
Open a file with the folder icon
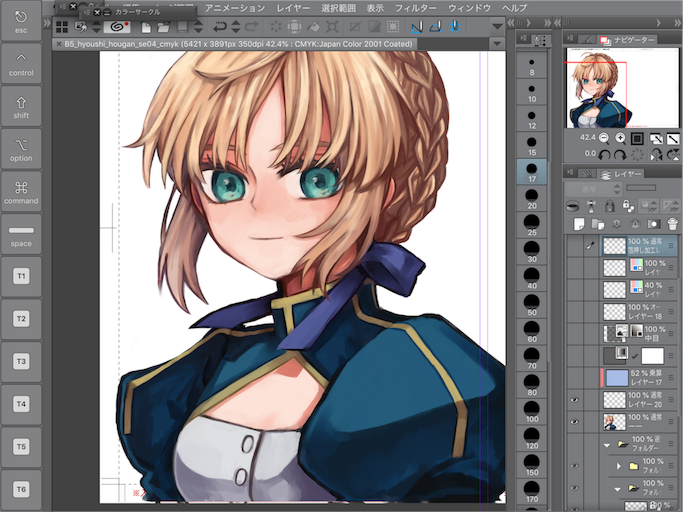point(164,27)
